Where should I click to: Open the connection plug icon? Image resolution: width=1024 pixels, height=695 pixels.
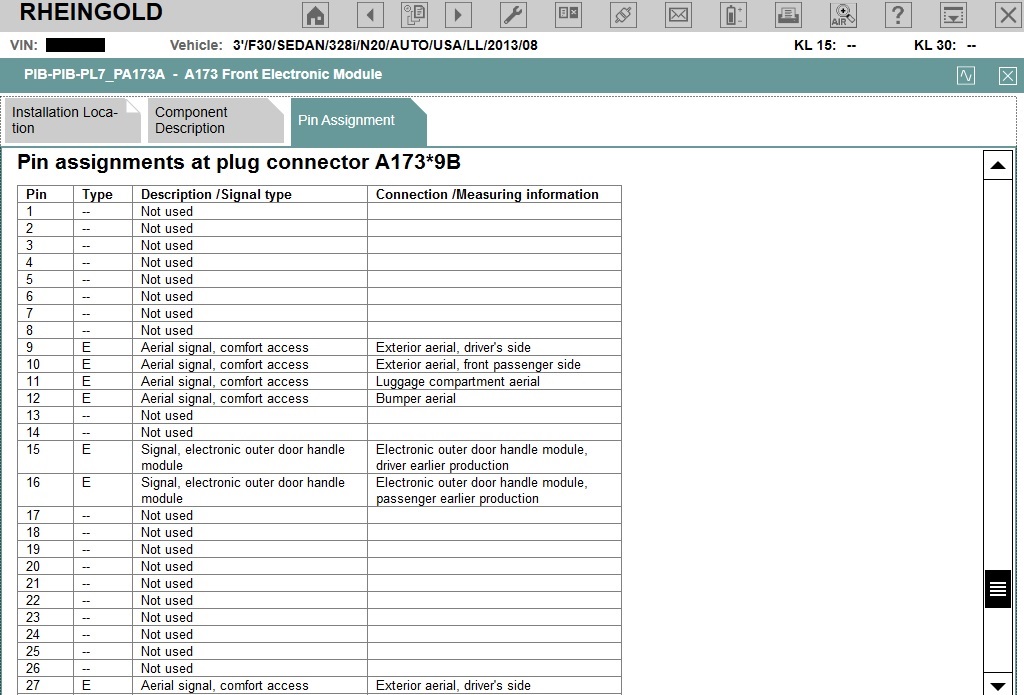pos(623,14)
